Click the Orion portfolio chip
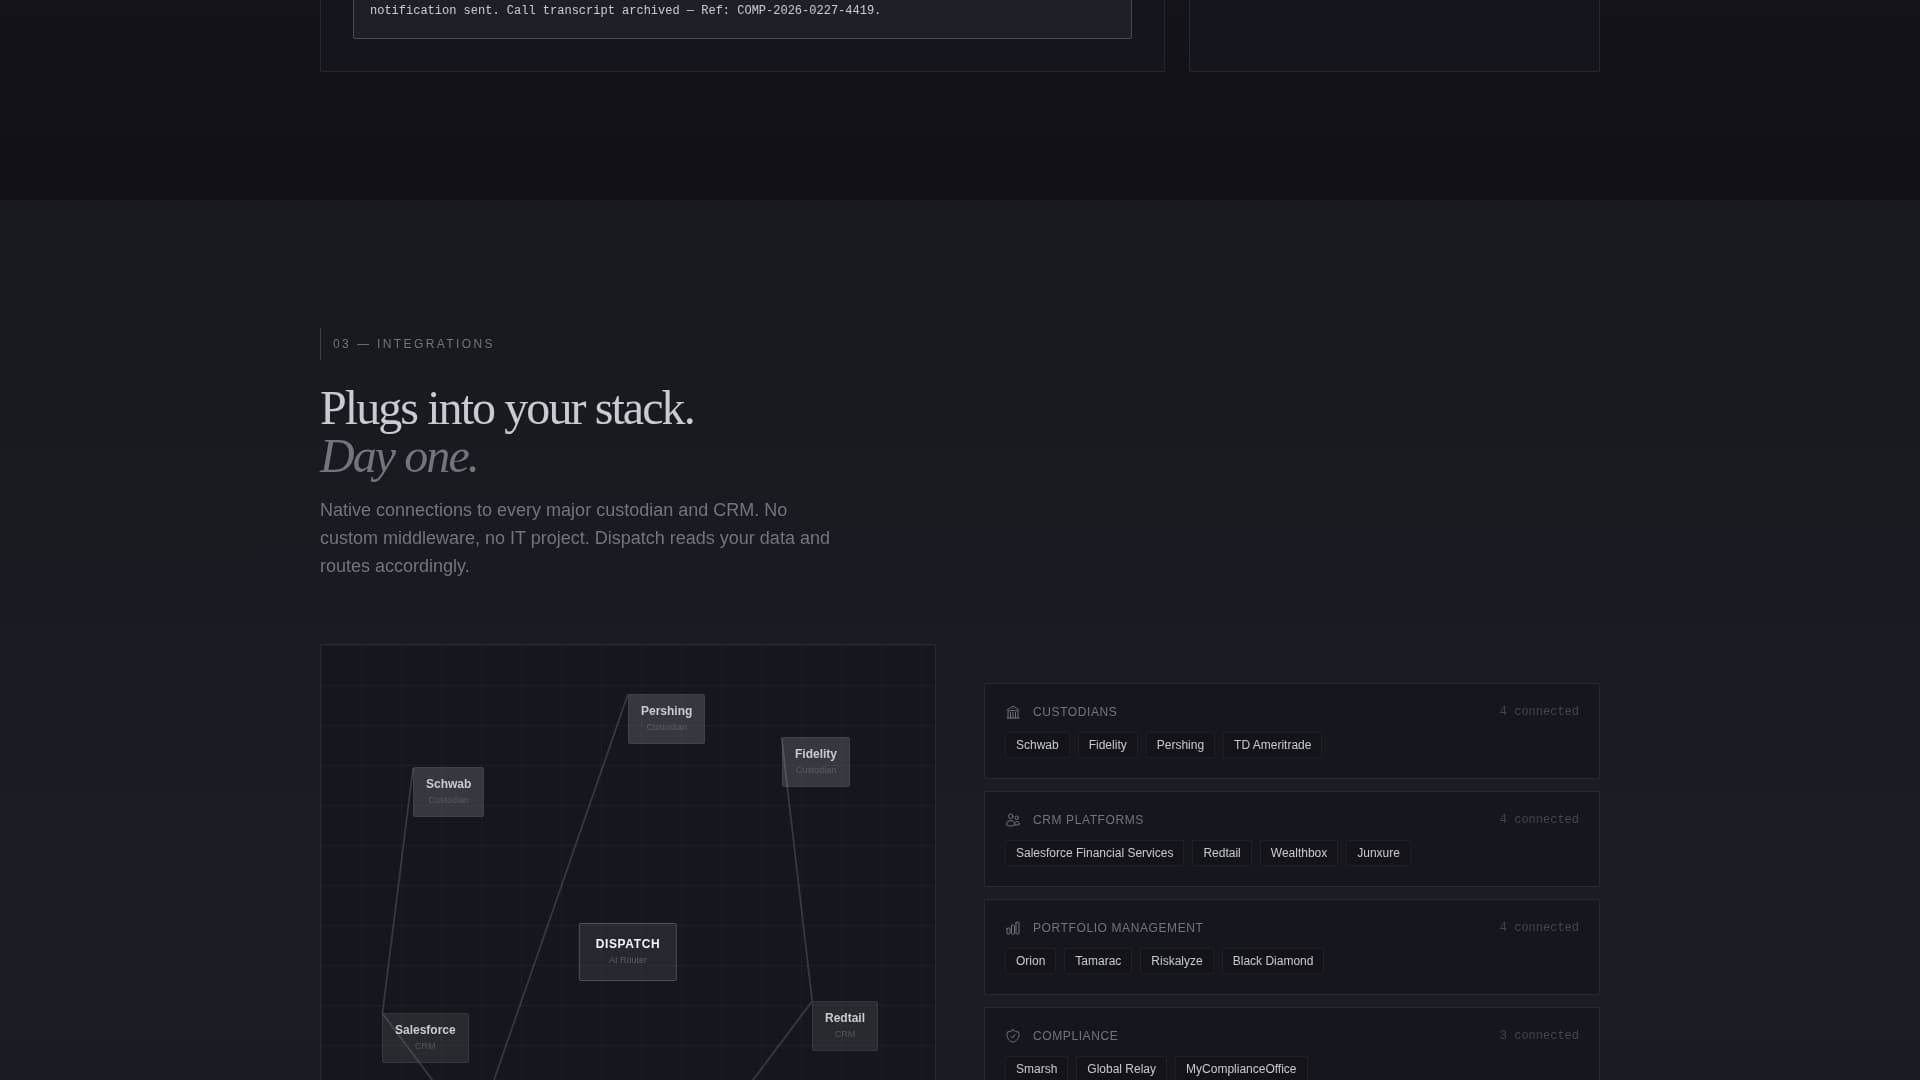 click(x=1030, y=961)
